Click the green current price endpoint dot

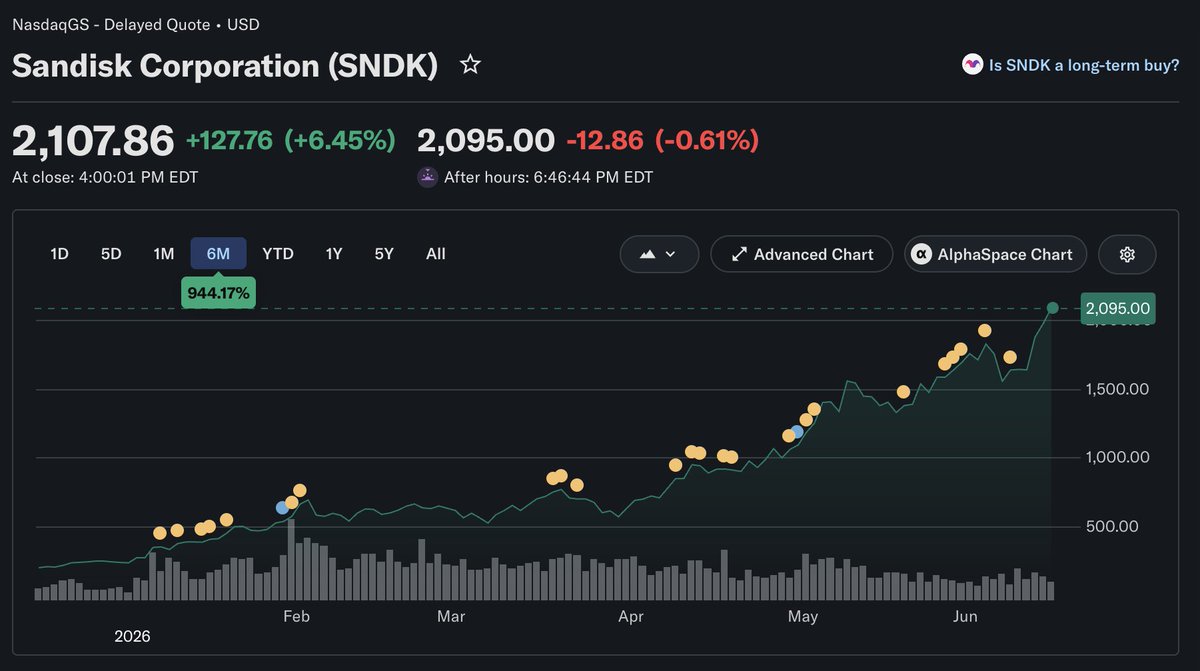[1052, 308]
